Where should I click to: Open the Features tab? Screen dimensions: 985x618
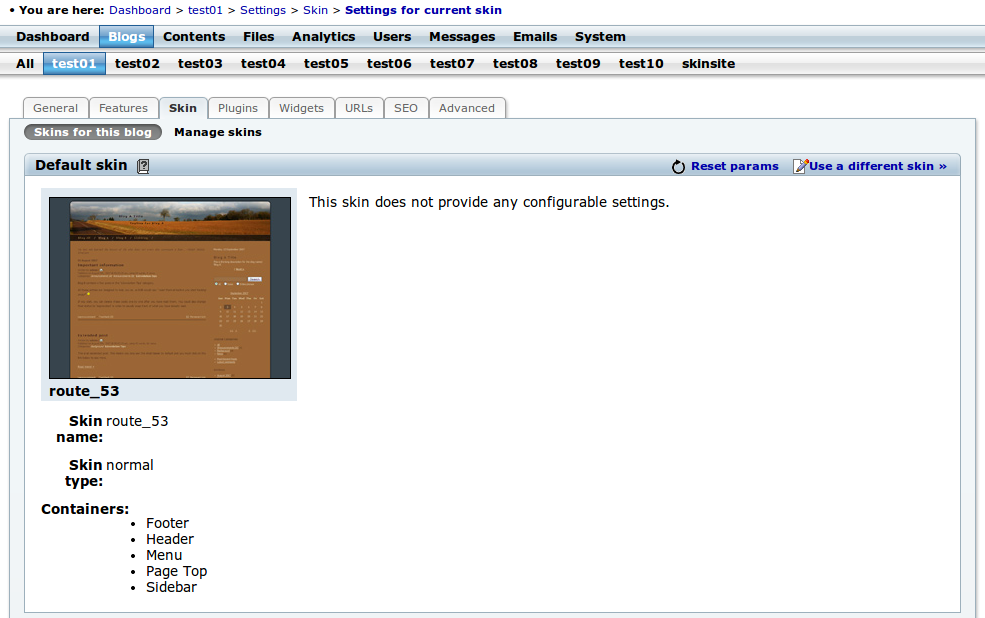point(123,108)
